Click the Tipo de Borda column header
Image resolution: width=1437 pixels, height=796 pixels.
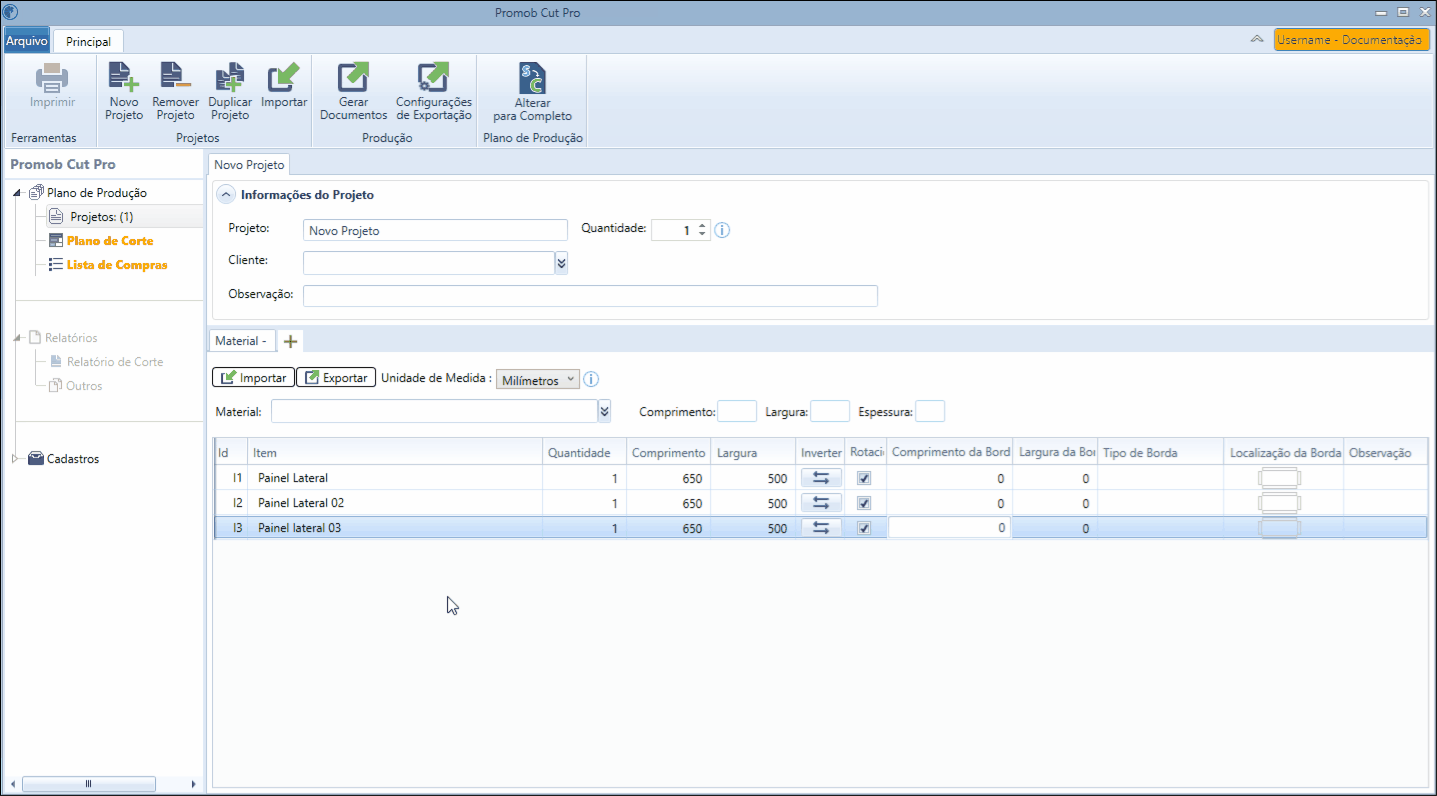point(1161,453)
